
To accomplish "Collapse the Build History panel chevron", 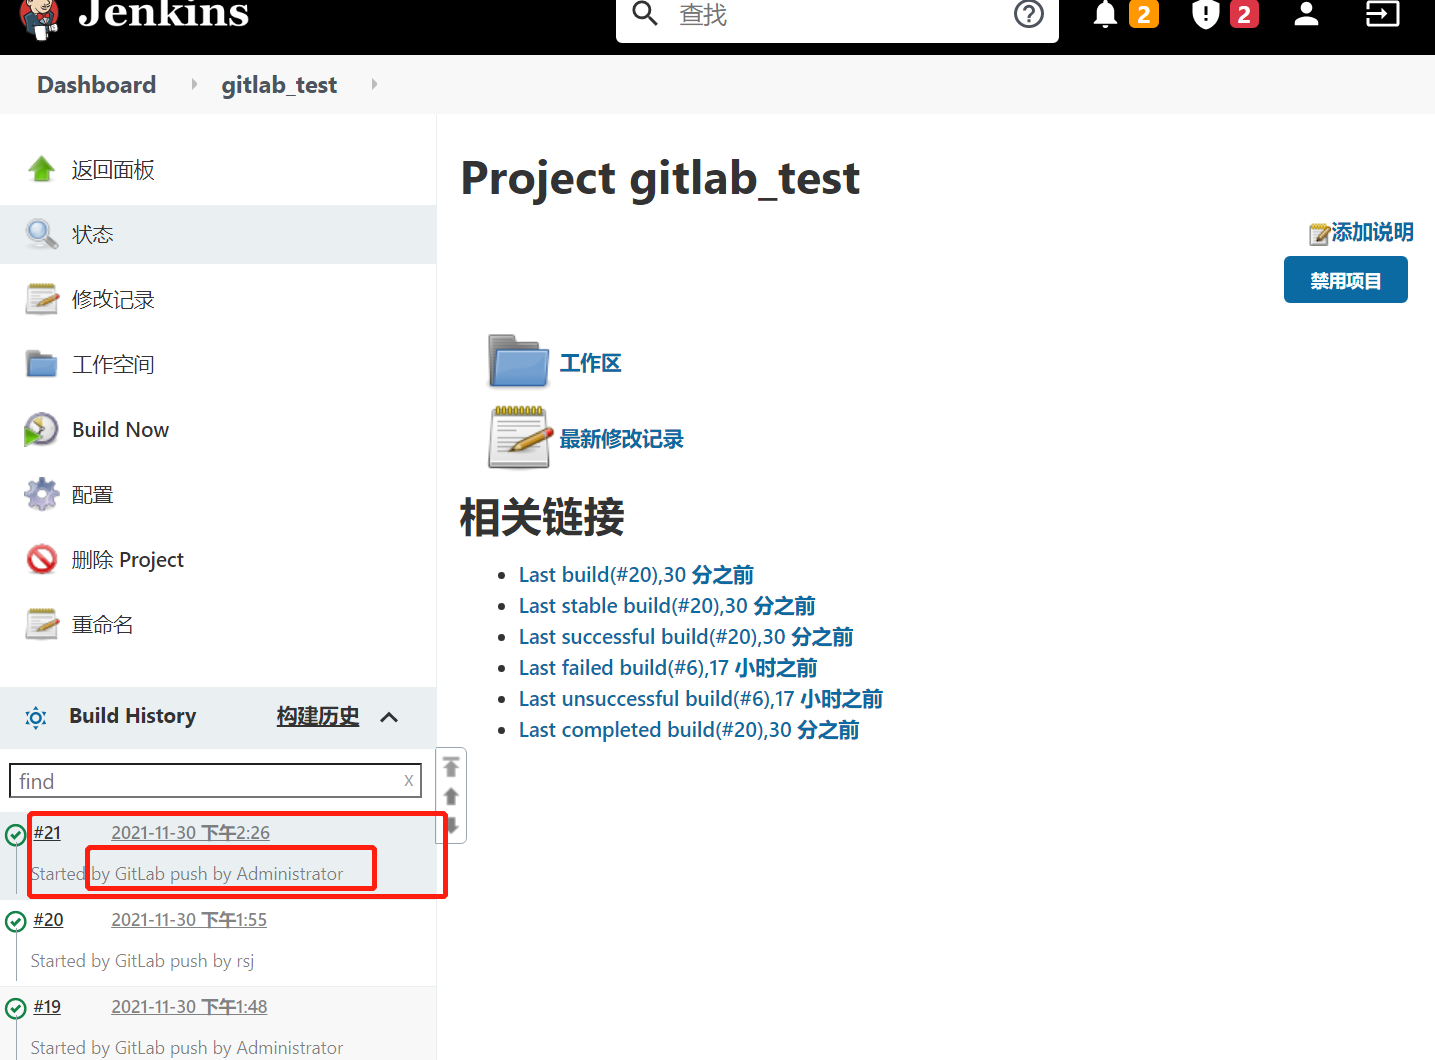I will tap(389, 717).
